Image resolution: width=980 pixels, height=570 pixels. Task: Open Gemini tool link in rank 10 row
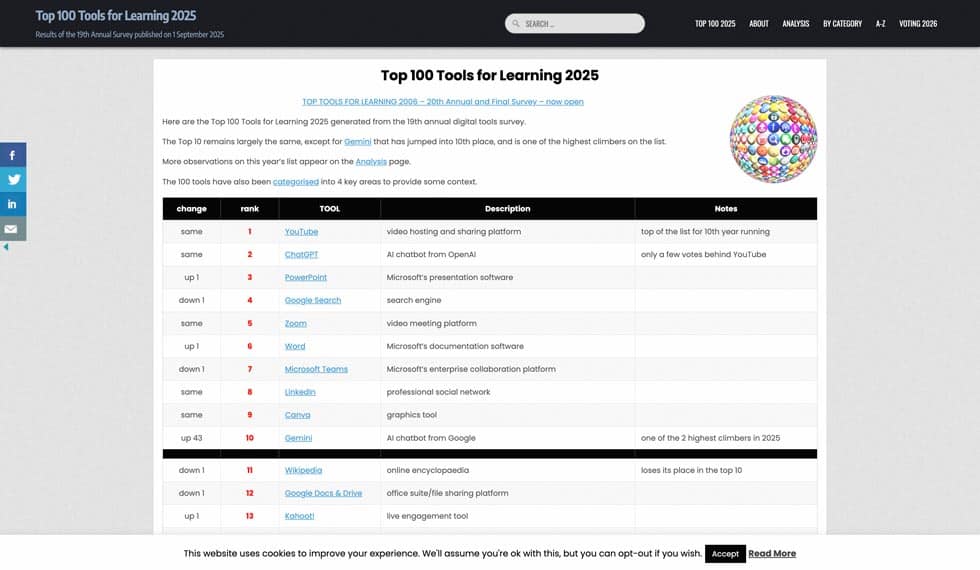pyautogui.click(x=298, y=438)
